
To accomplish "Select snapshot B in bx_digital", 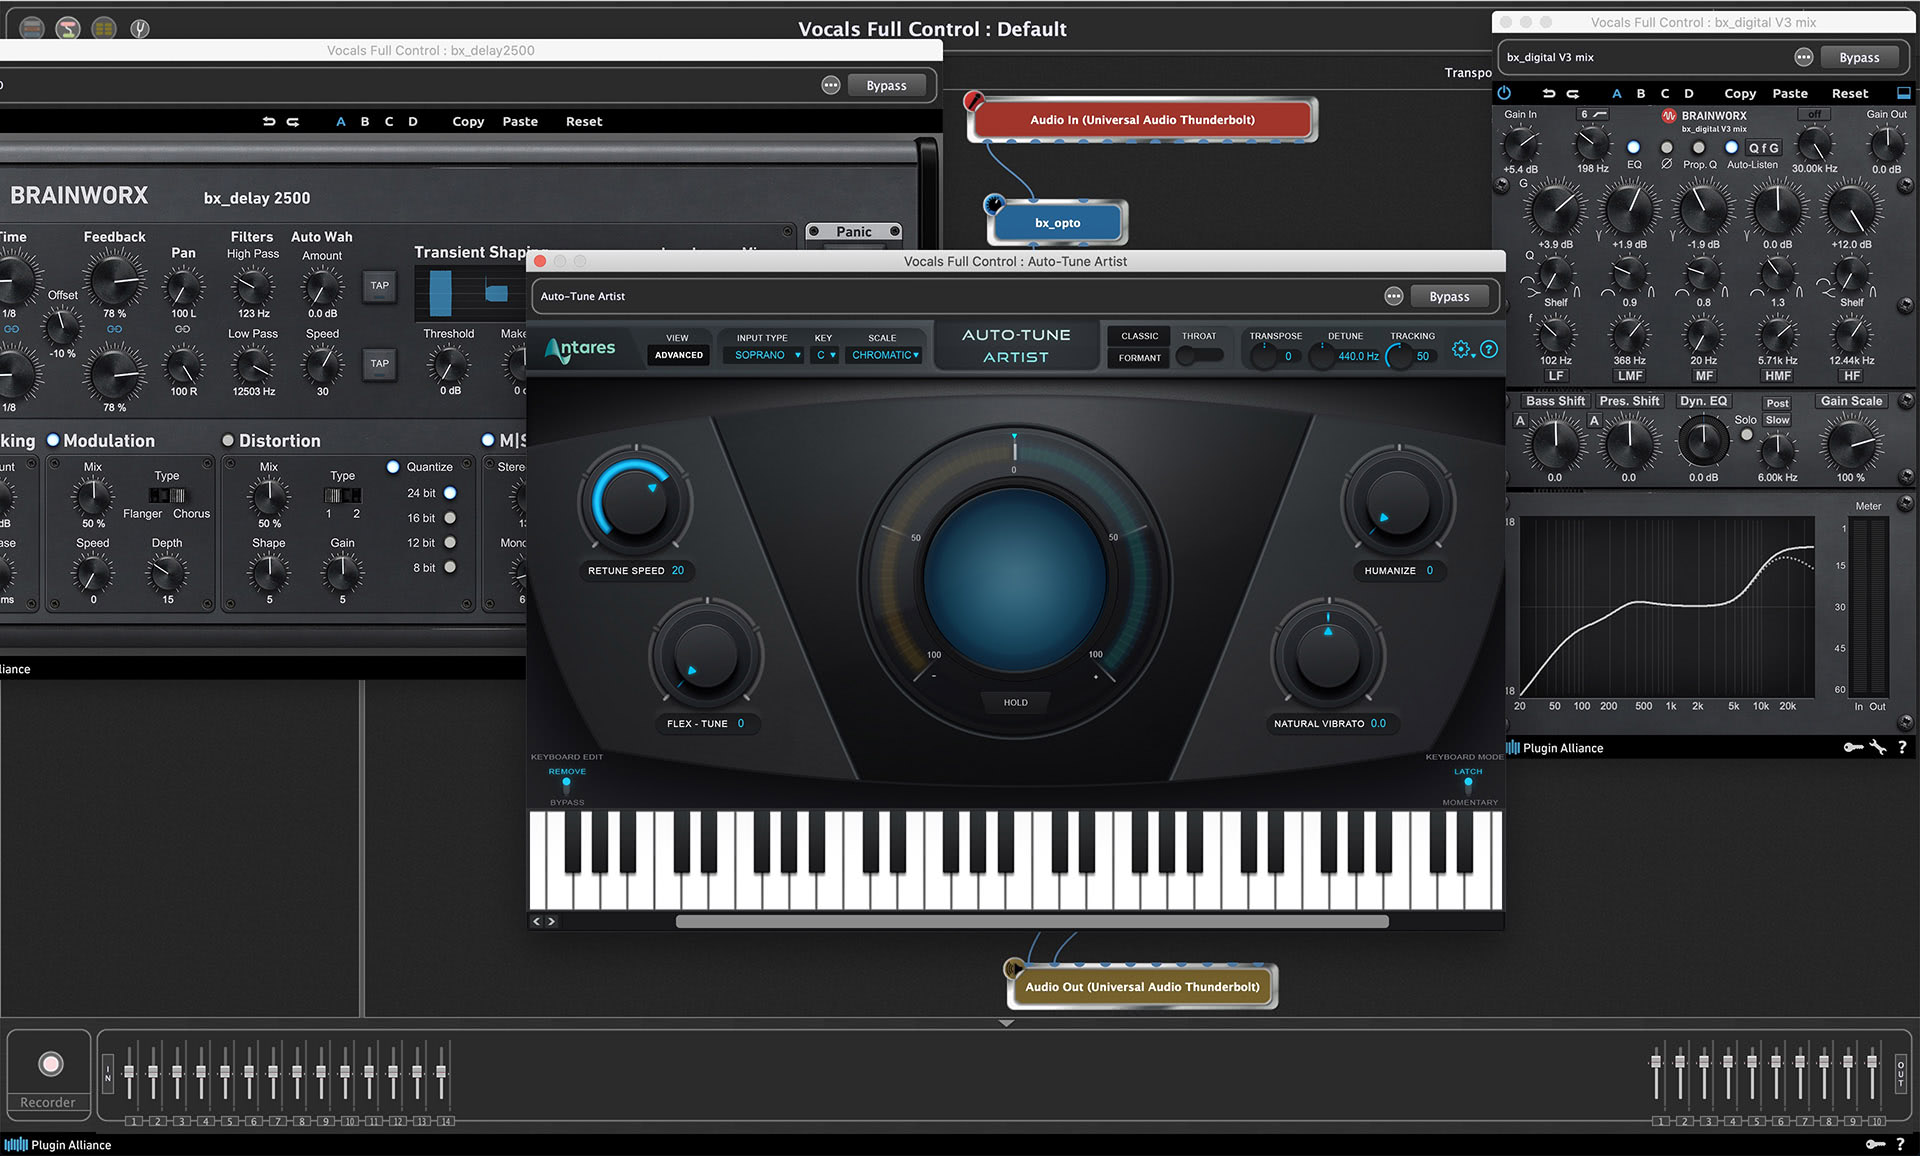I will [1640, 93].
